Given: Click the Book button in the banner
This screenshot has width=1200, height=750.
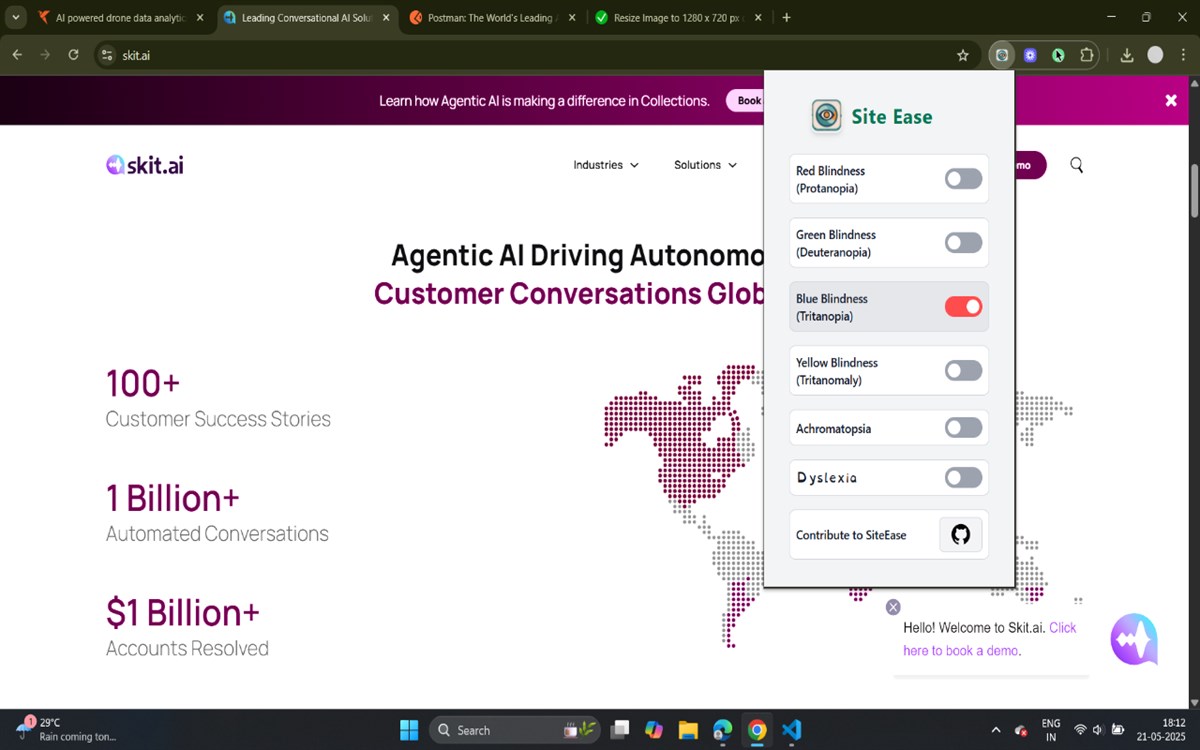Looking at the screenshot, I should coord(746,100).
